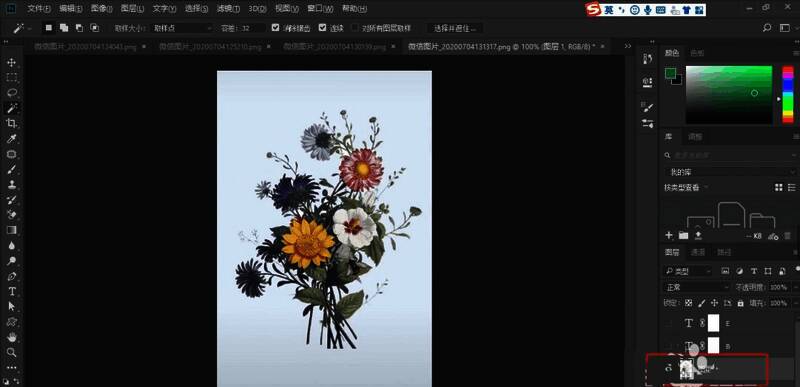This screenshot has width=800, height=387.
Task: Open the workspace switcher icon
Action: click(785, 28)
